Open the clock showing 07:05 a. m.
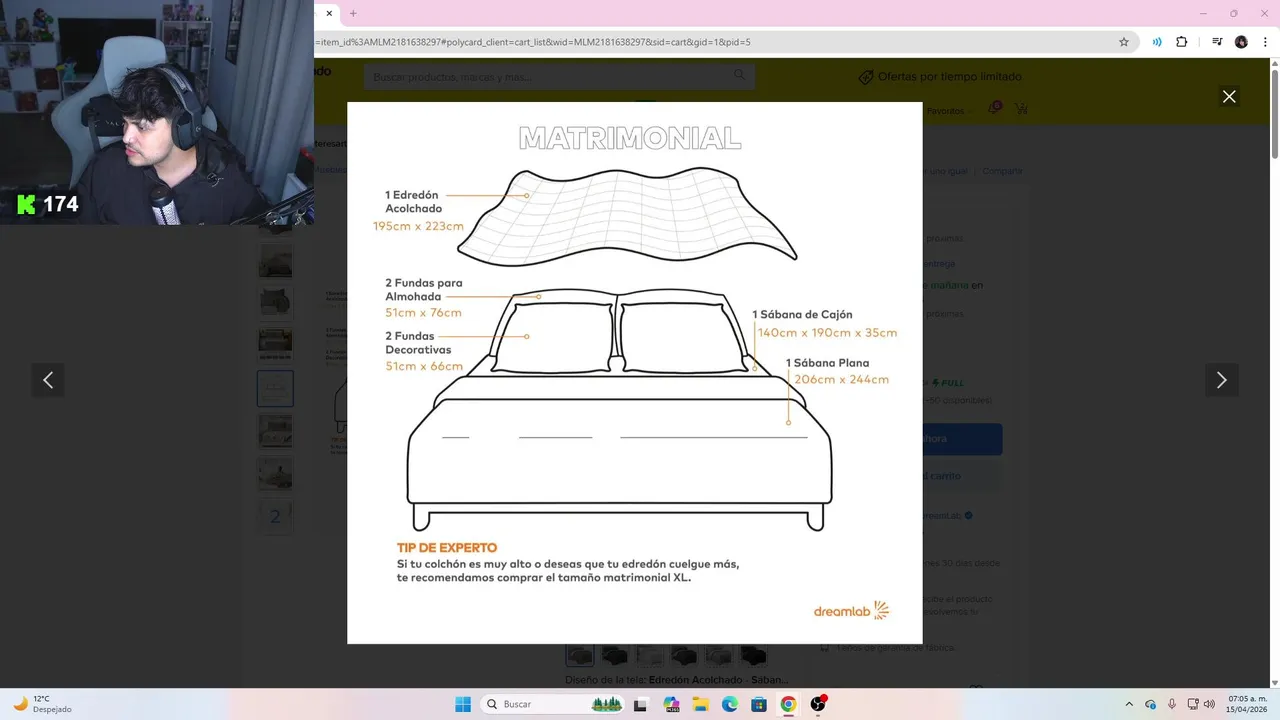Screen dimensions: 1280x720 (1247, 704)
